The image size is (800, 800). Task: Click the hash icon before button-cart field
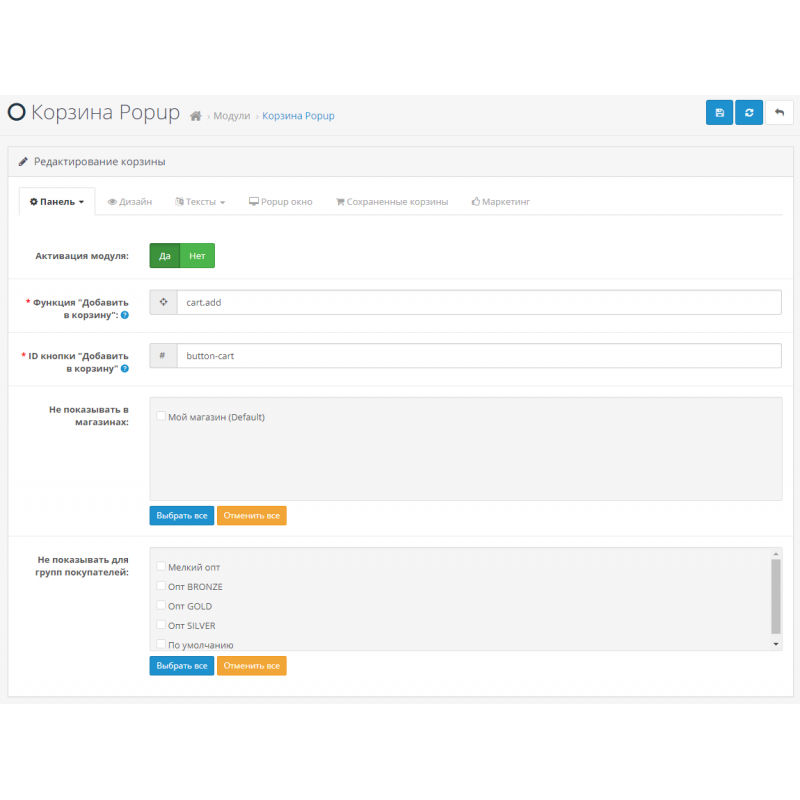(x=163, y=356)
